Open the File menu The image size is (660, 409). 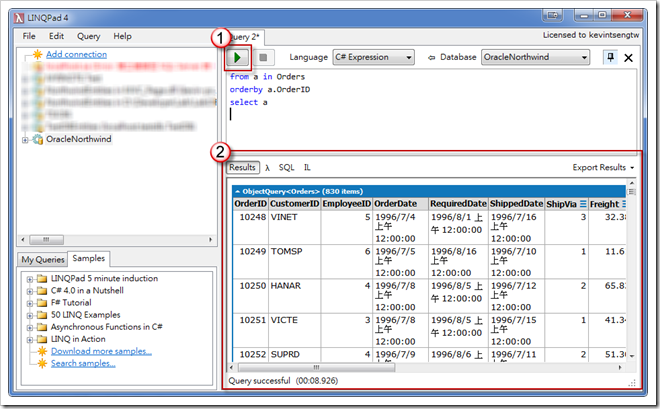point(29,36)
